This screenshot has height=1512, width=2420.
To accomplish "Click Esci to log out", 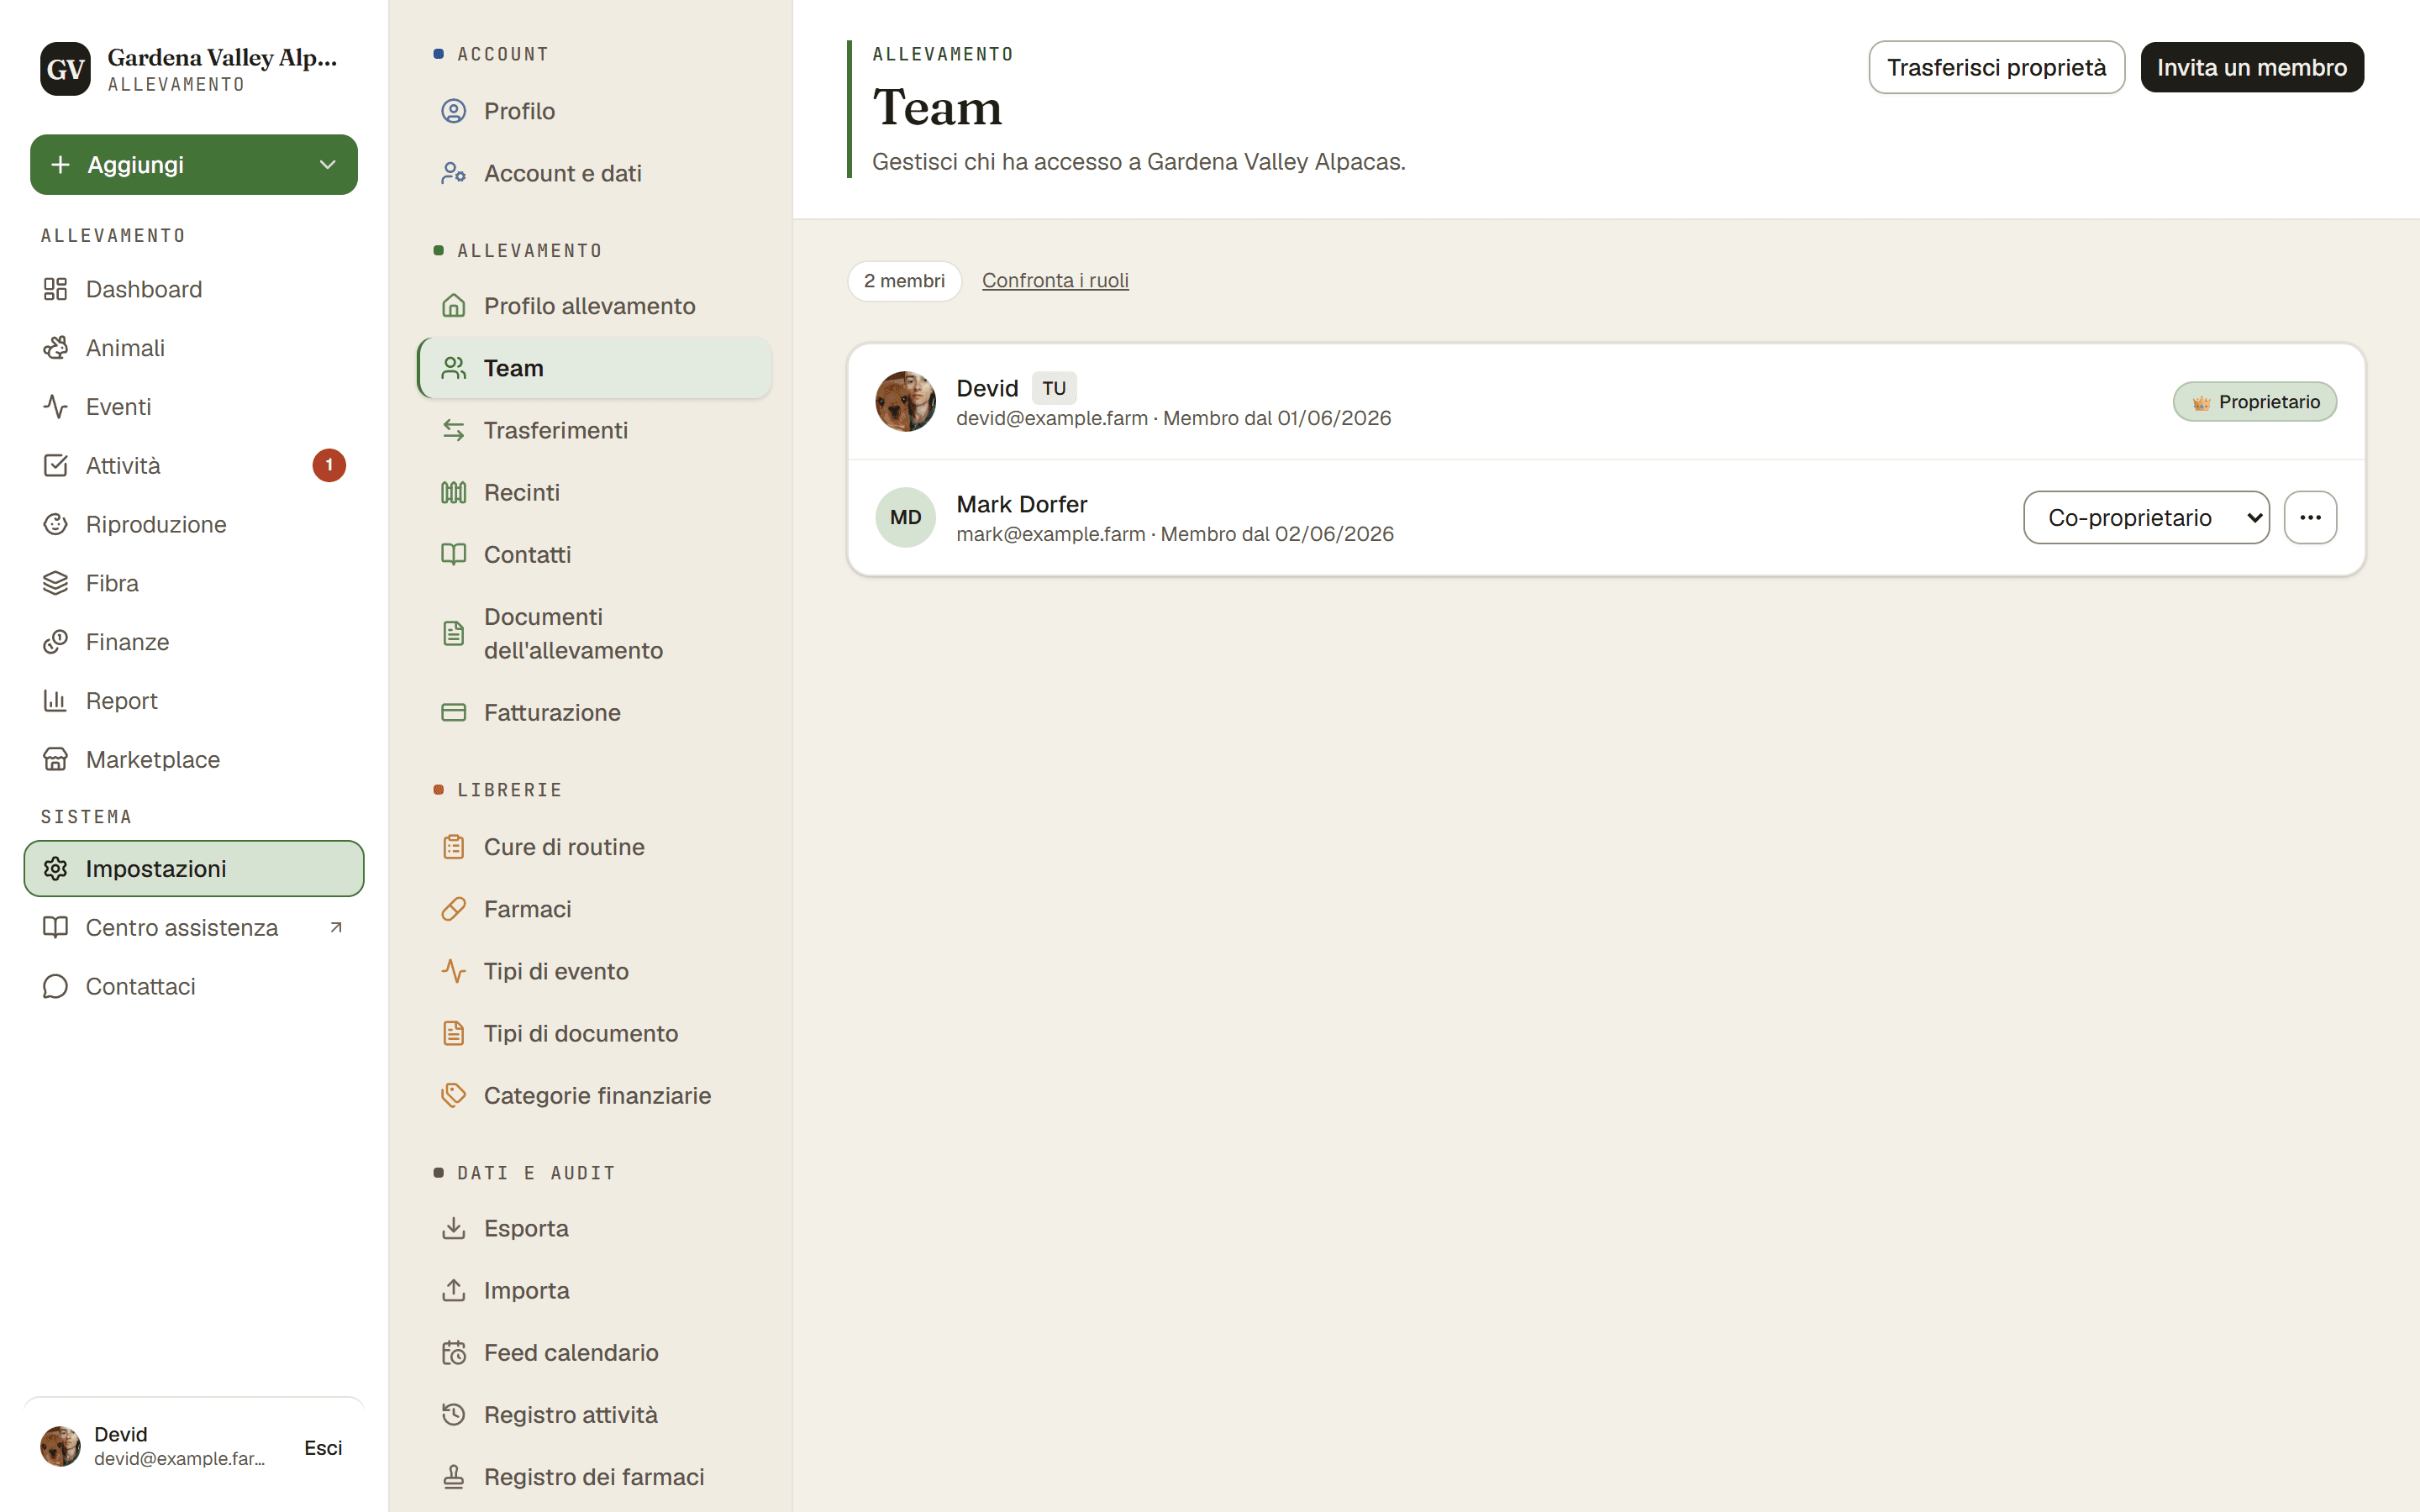I will point(323,1448).
